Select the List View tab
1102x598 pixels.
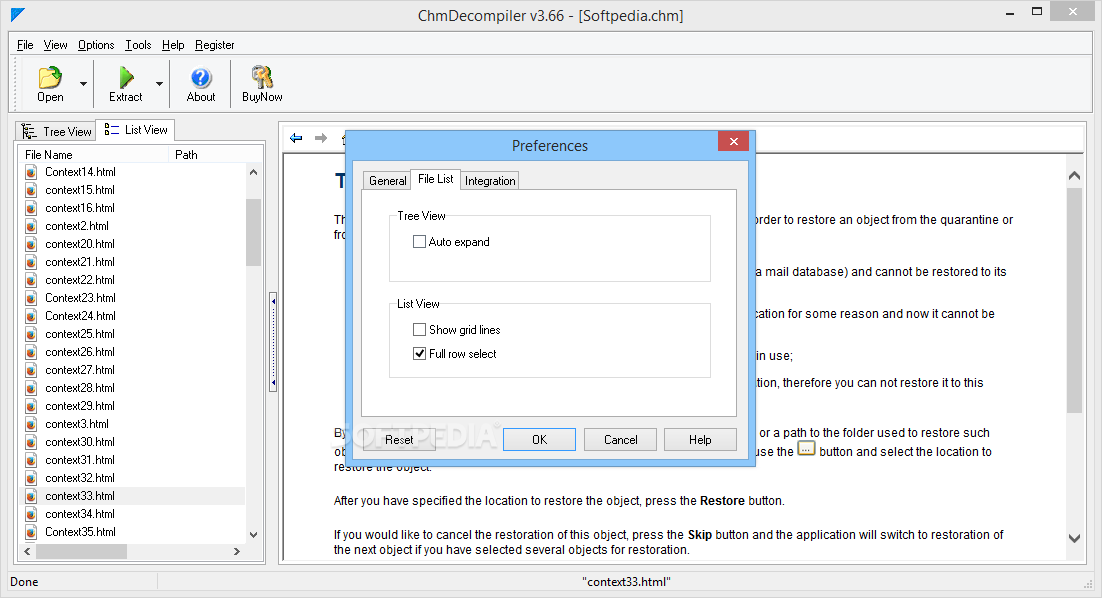click(136, 130)
